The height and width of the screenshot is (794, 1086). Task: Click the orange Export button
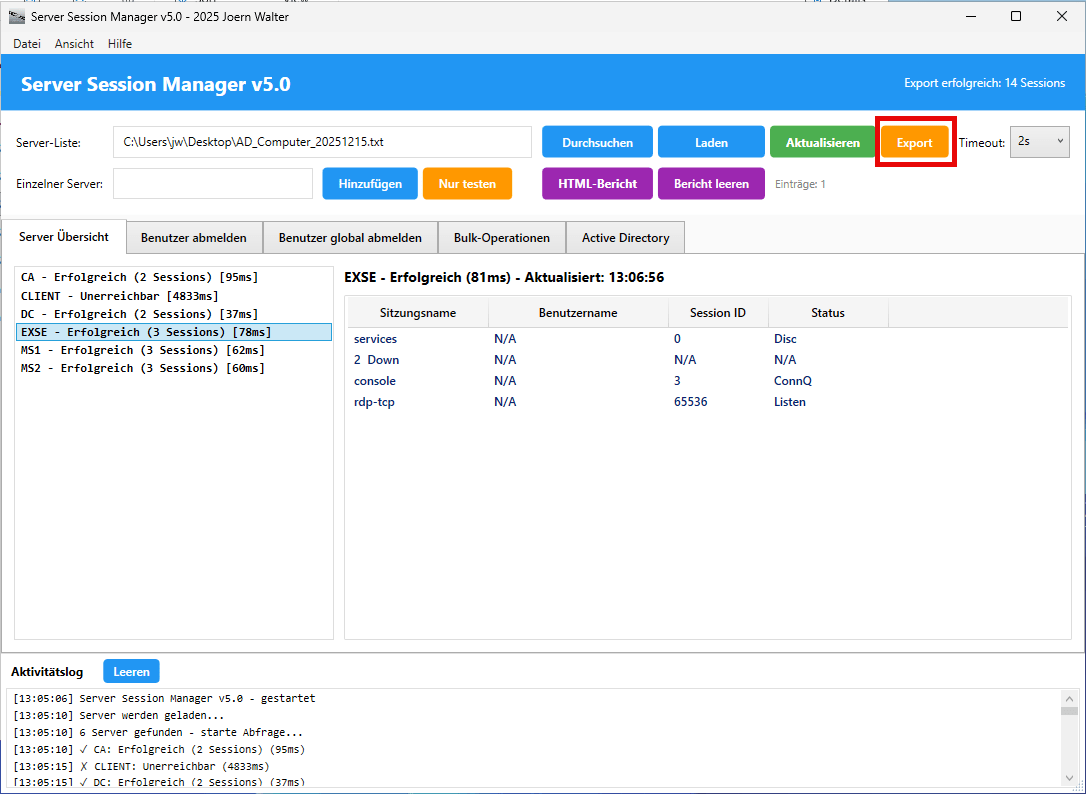(x=914, y=143)
